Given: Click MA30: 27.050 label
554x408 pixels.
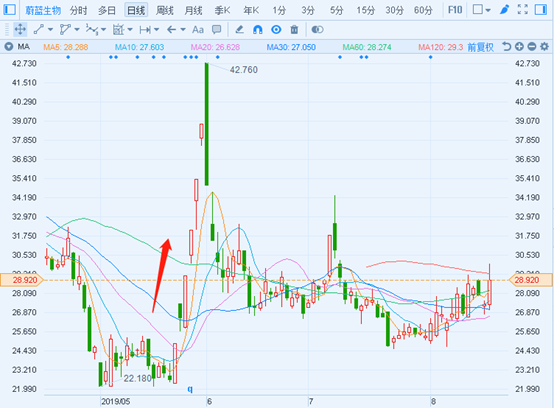Looking at the screenshot, I should [x=291, y=47].
